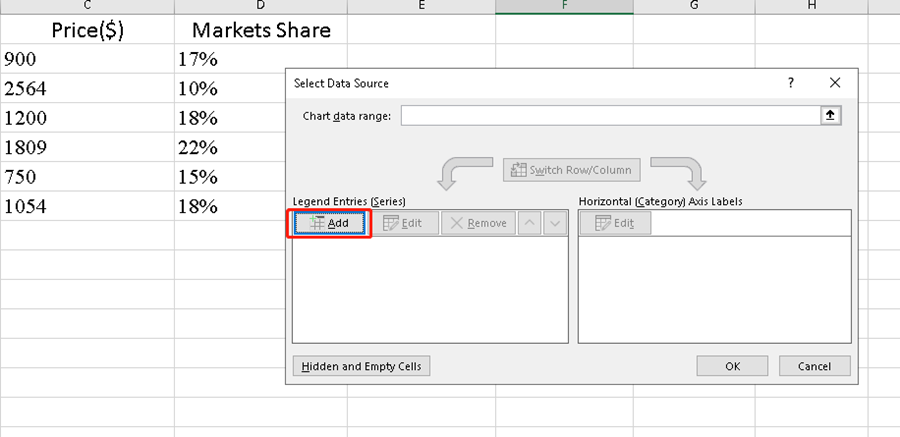Screen dimensions: 900x437
Task: Open Hidden and Empty Cells settings
Action: pyautogui.click(x=361, y=366)
